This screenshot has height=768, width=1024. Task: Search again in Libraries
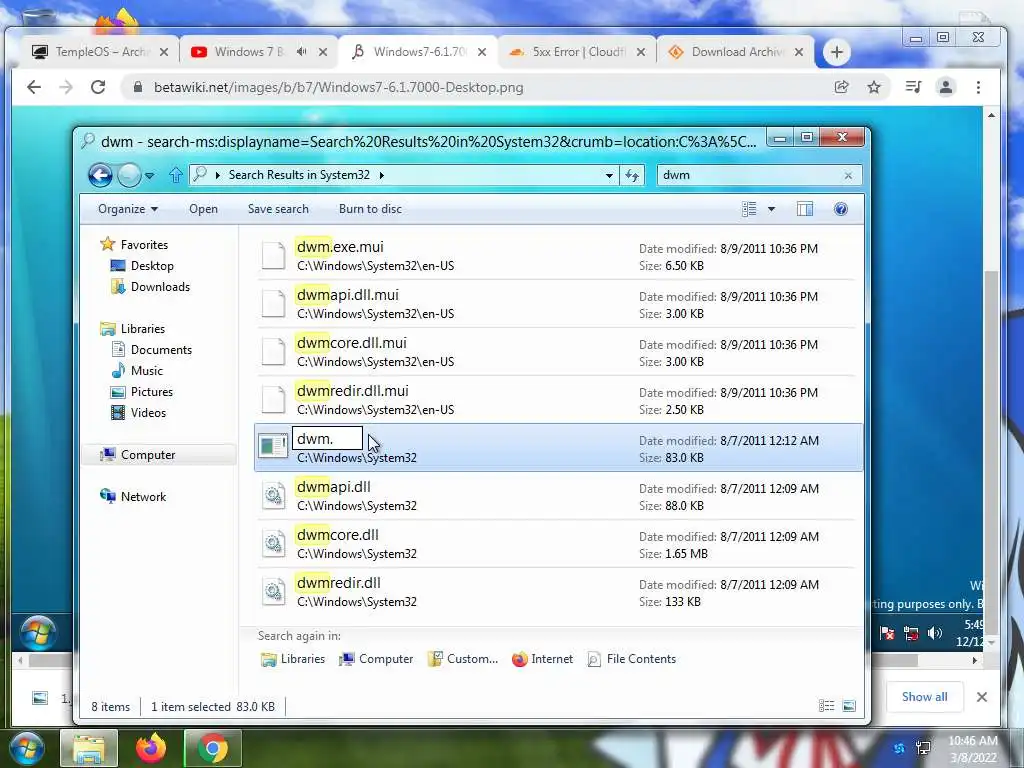pos(293,659)
